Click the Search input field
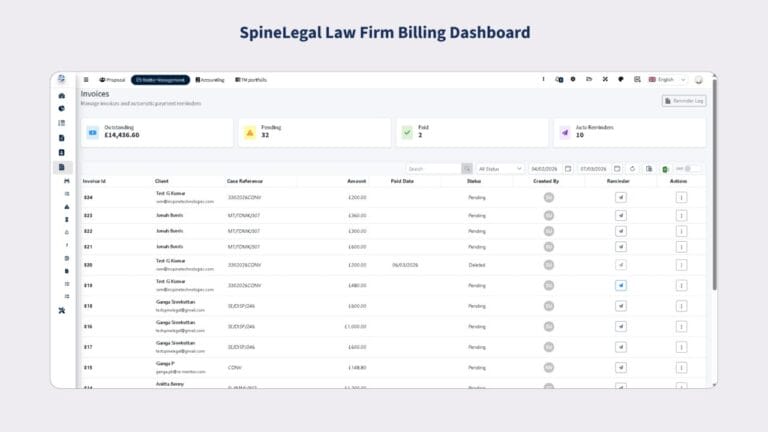768x432 pixels. click(x=434, y=169)
